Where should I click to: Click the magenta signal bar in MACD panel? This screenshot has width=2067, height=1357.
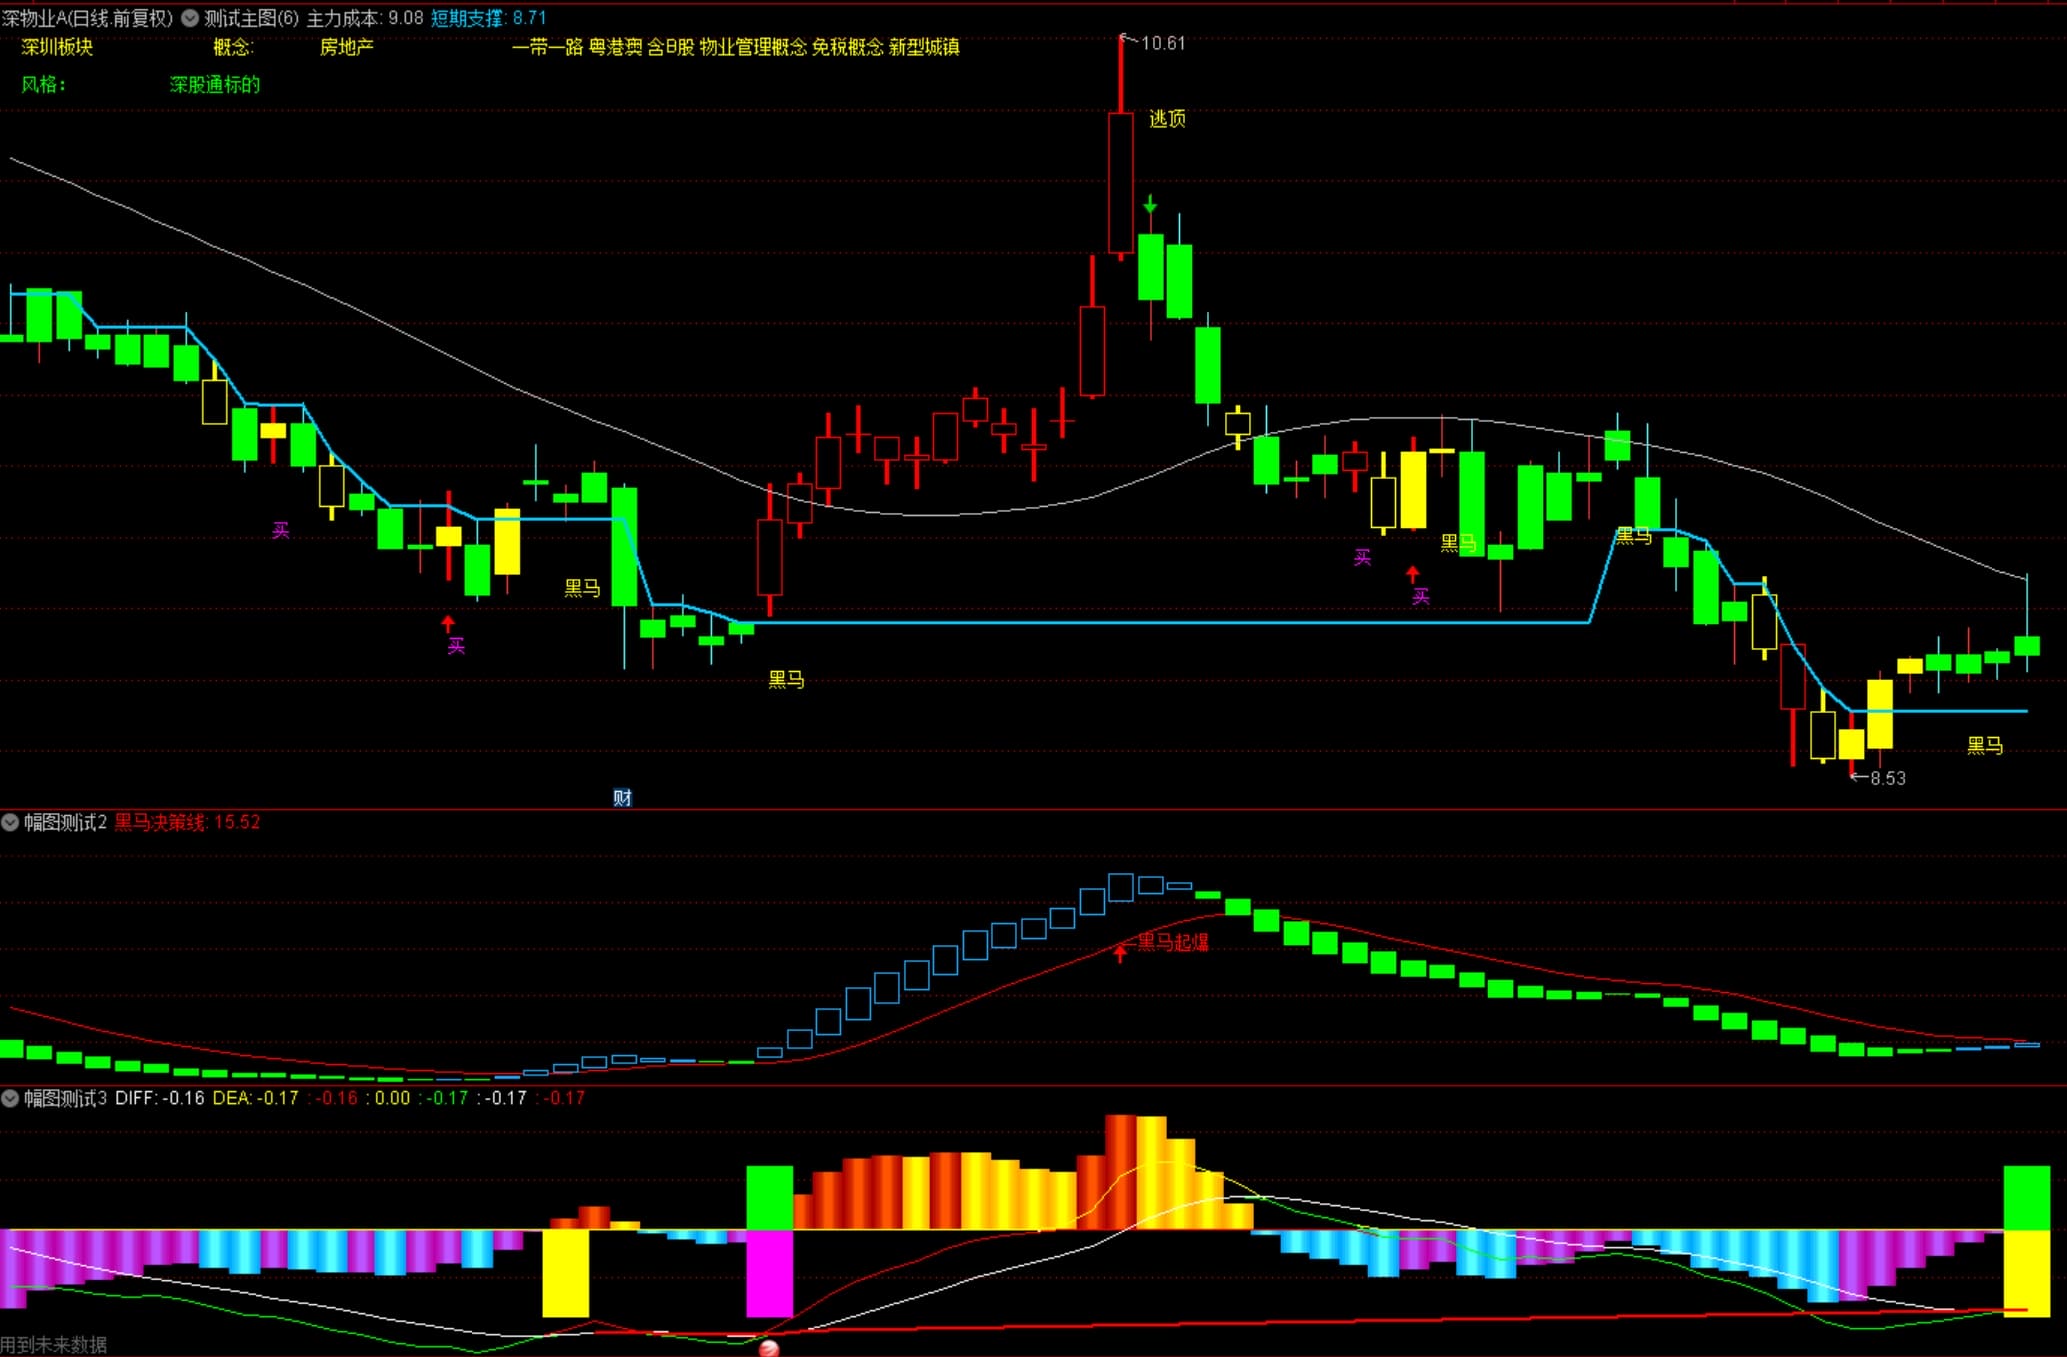(x=770, y=1273)
